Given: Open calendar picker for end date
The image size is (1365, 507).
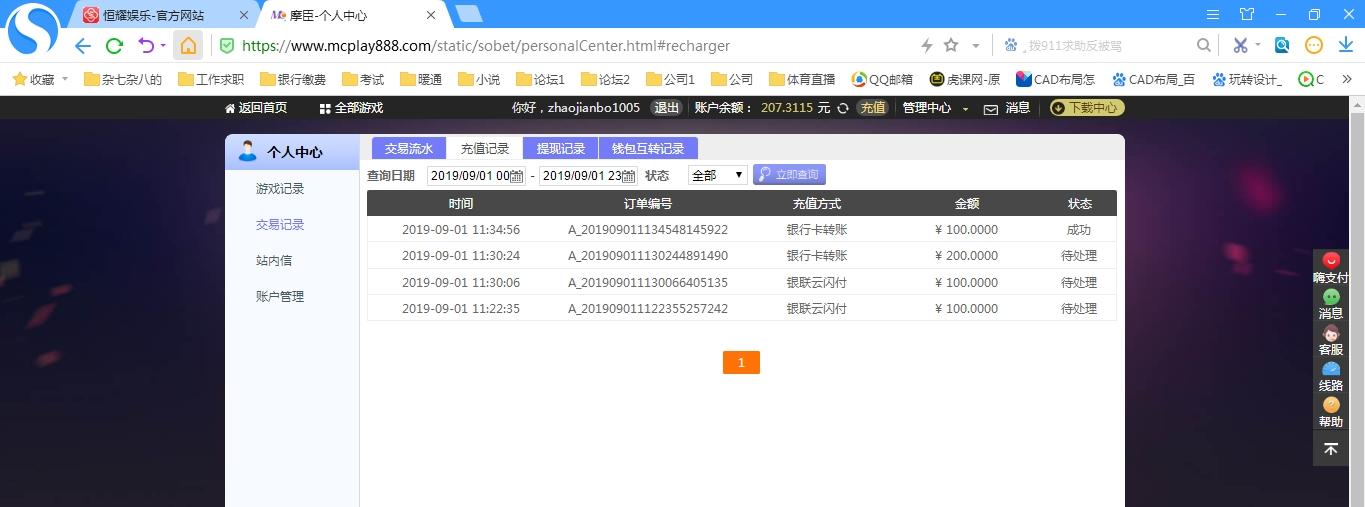Looking at the screenshot, I should click(629, 176).
